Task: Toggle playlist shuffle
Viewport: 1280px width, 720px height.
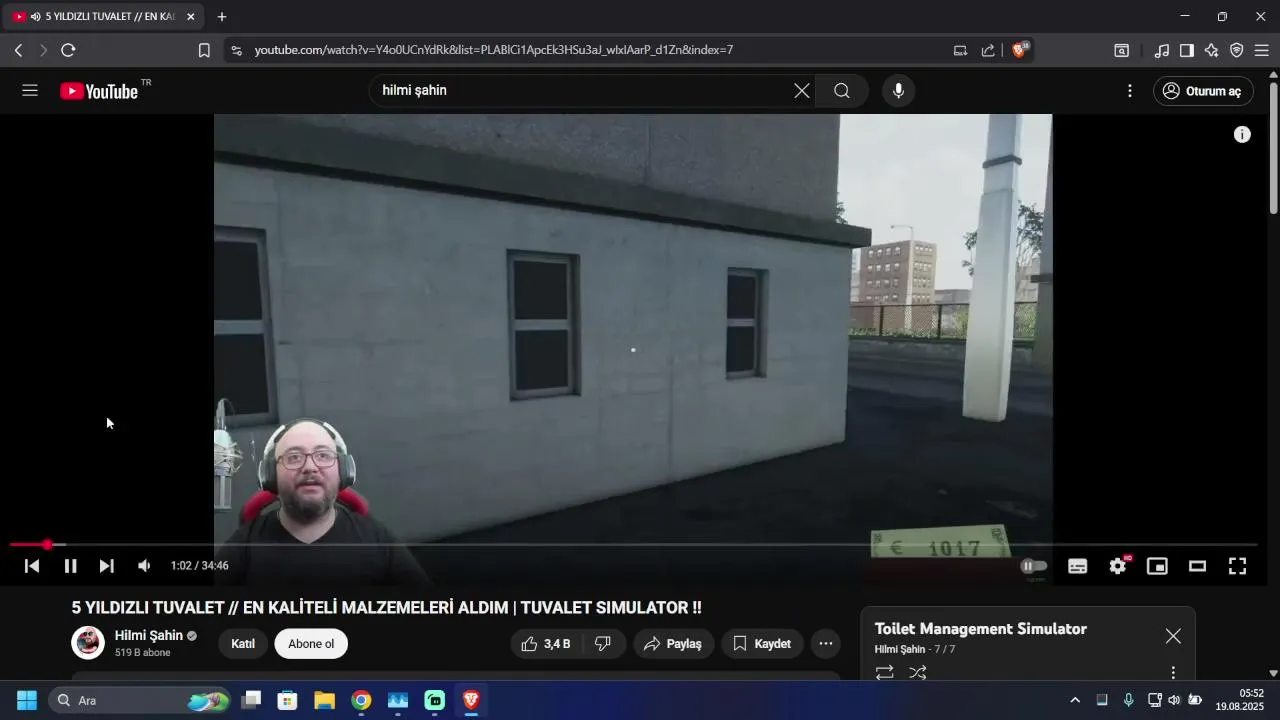Action: [917, 673]
